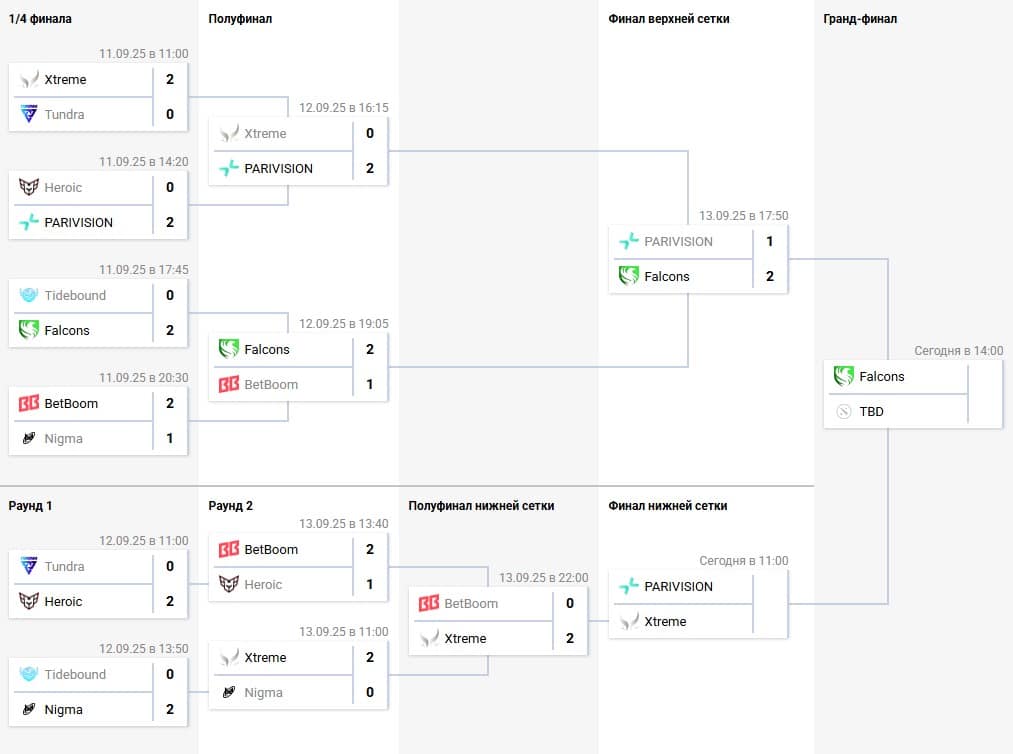Click PARIVISION logo in Финал верхней сетки
The width and height of the screenshot is (1013, 754).
tap(628, 241)
